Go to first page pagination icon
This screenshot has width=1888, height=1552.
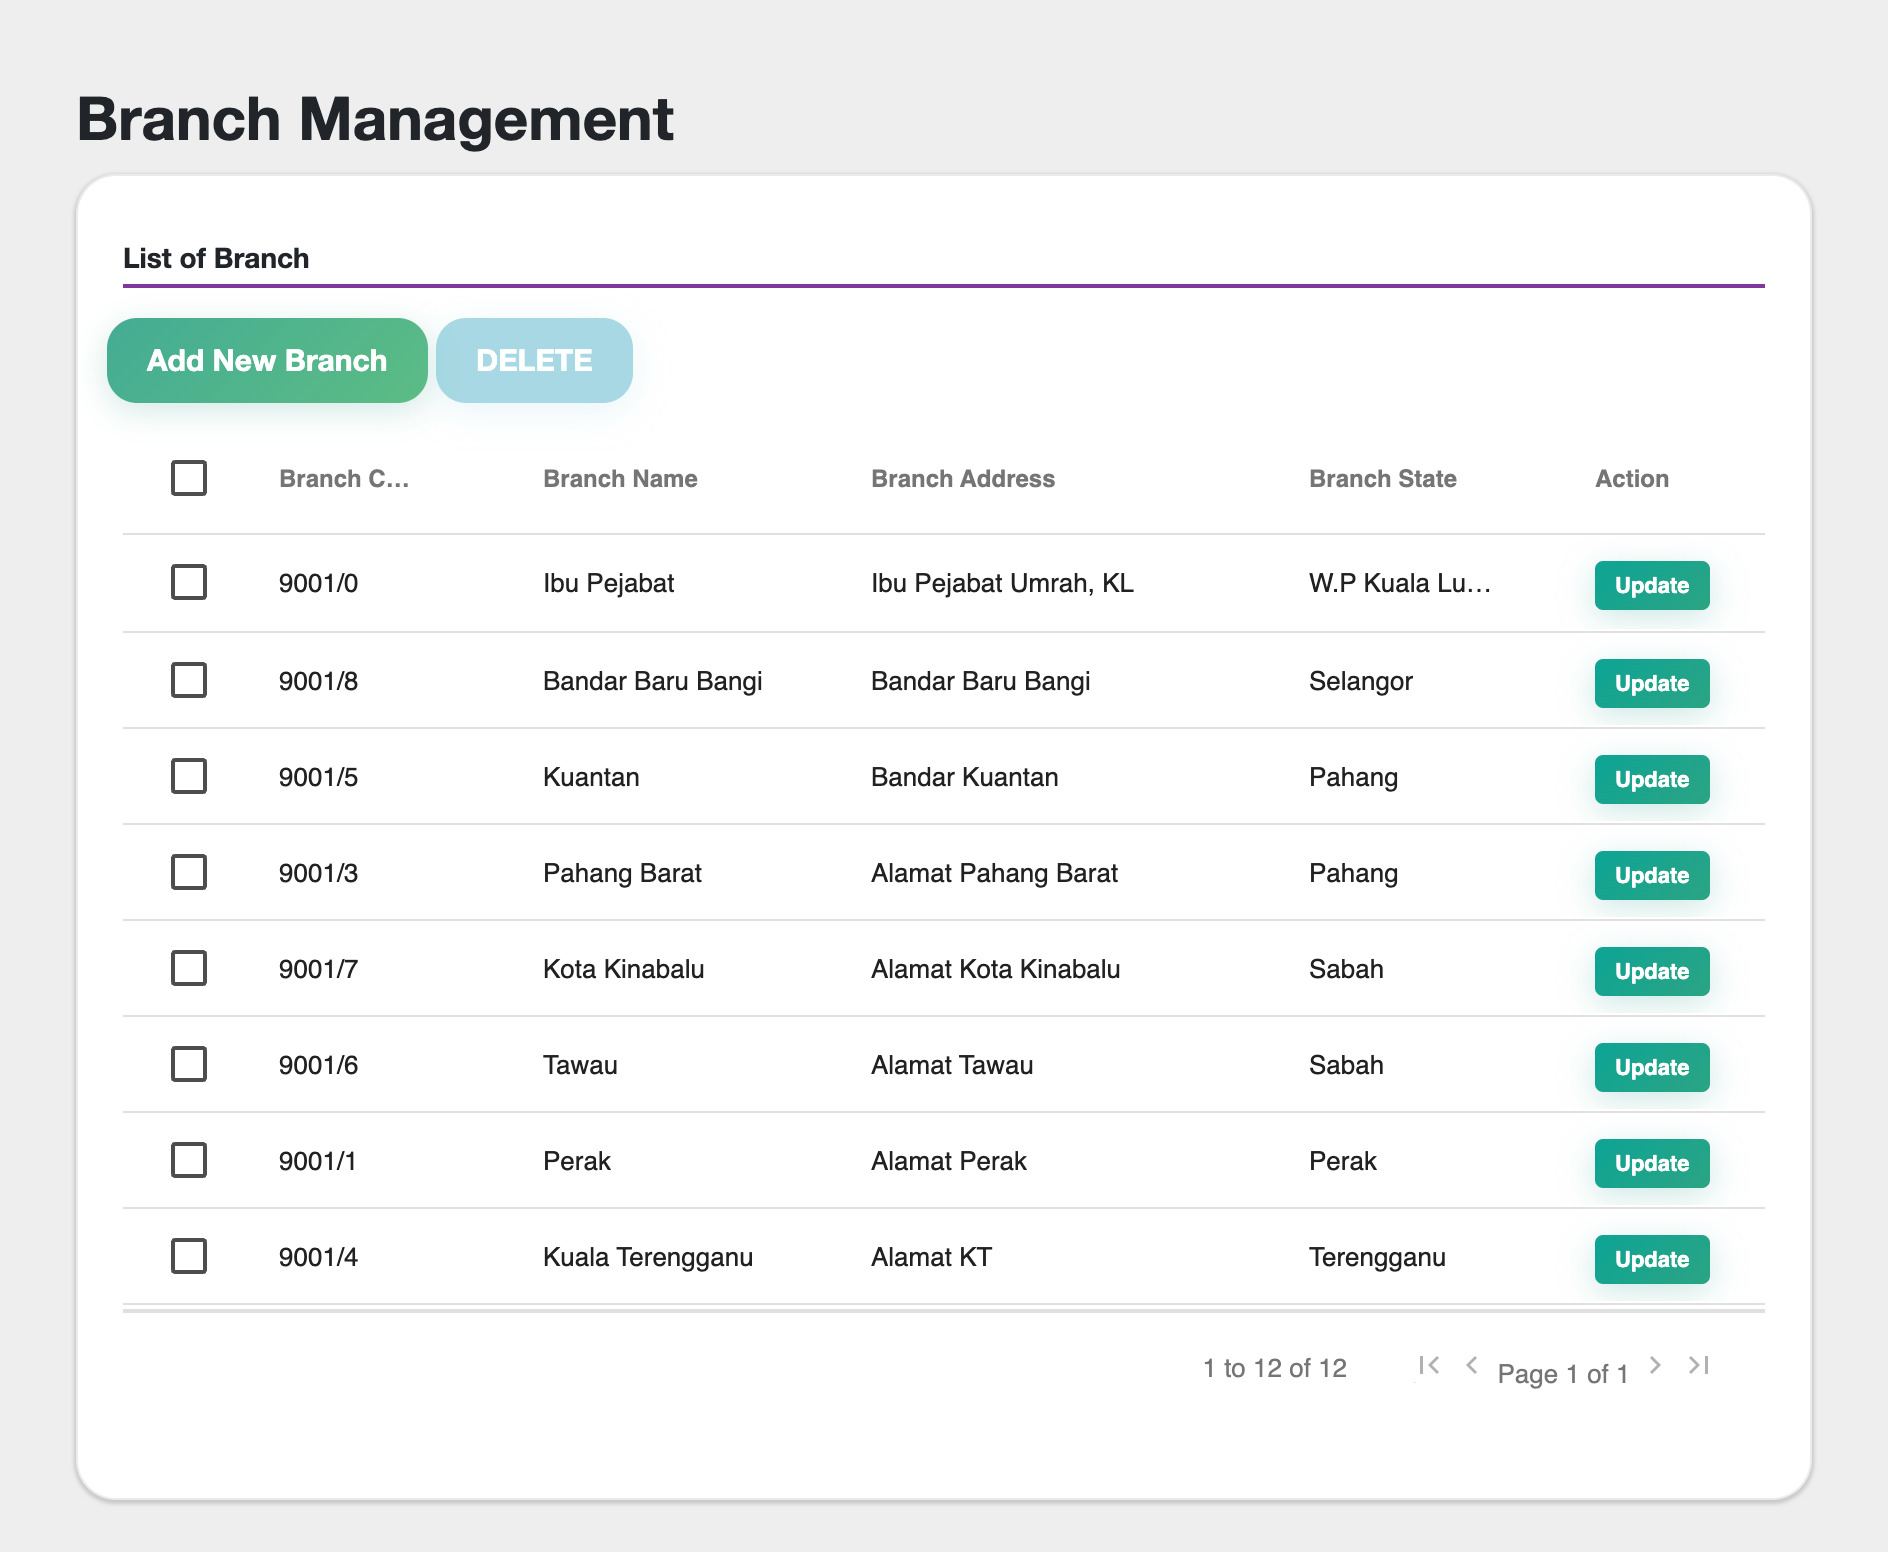1429,1365
